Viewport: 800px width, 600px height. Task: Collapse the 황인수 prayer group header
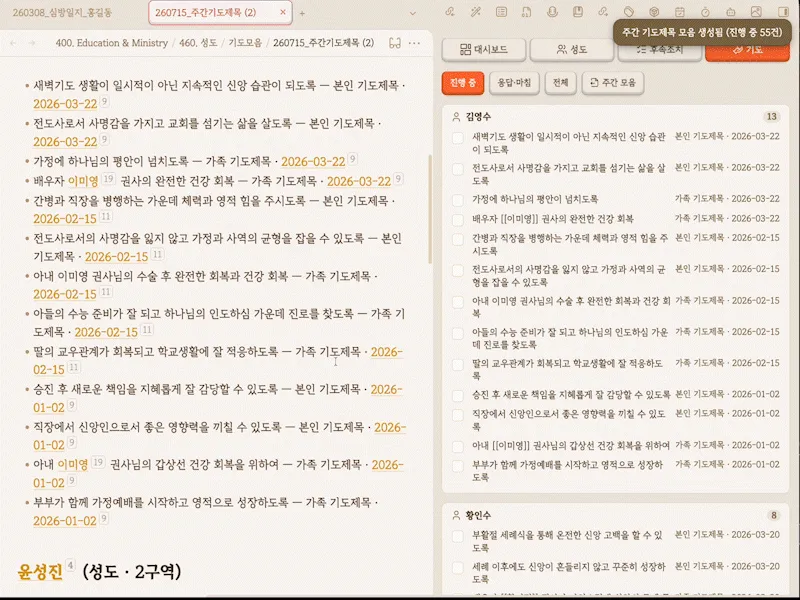615,515
